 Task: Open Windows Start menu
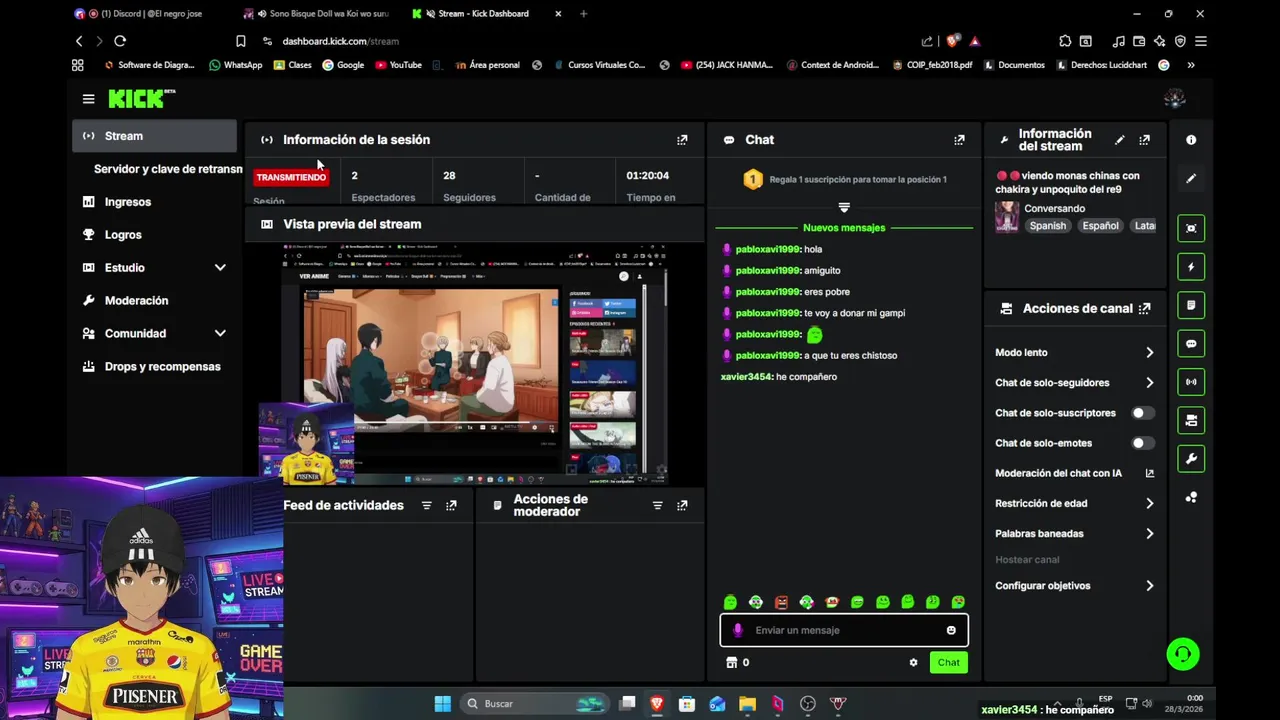(442, 704)
